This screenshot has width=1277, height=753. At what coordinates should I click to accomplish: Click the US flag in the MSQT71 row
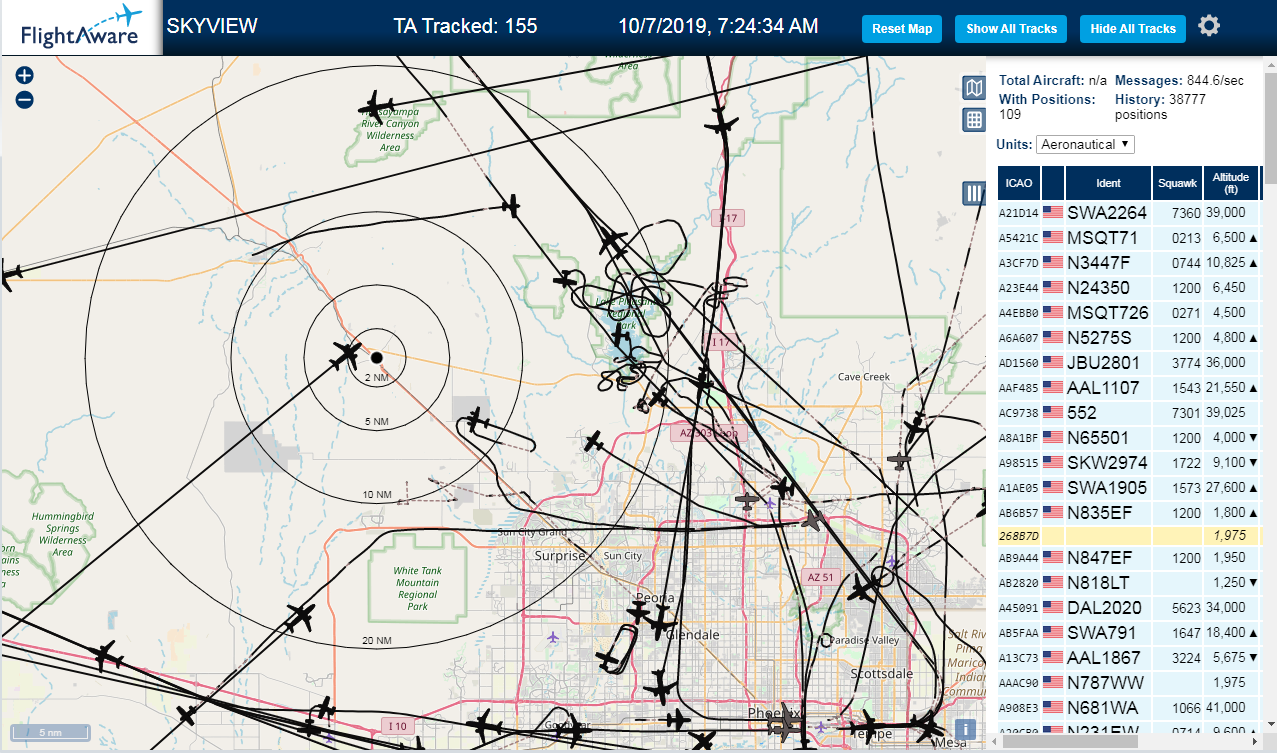coord(1053,237)
